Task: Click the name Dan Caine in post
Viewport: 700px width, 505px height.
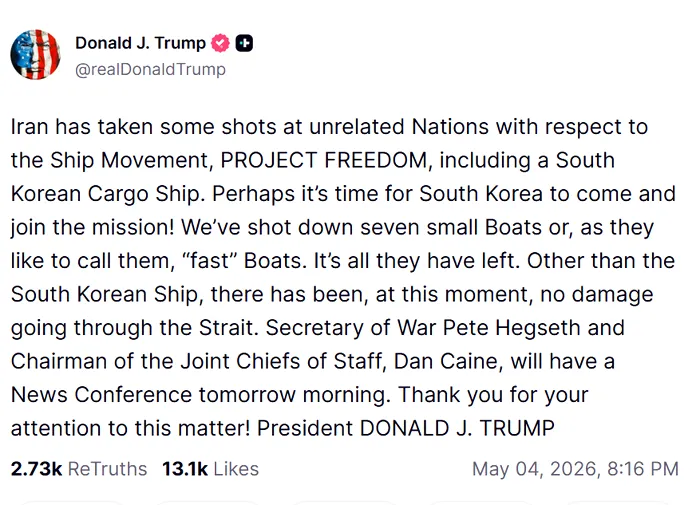Action: click(x=446, y=361)
